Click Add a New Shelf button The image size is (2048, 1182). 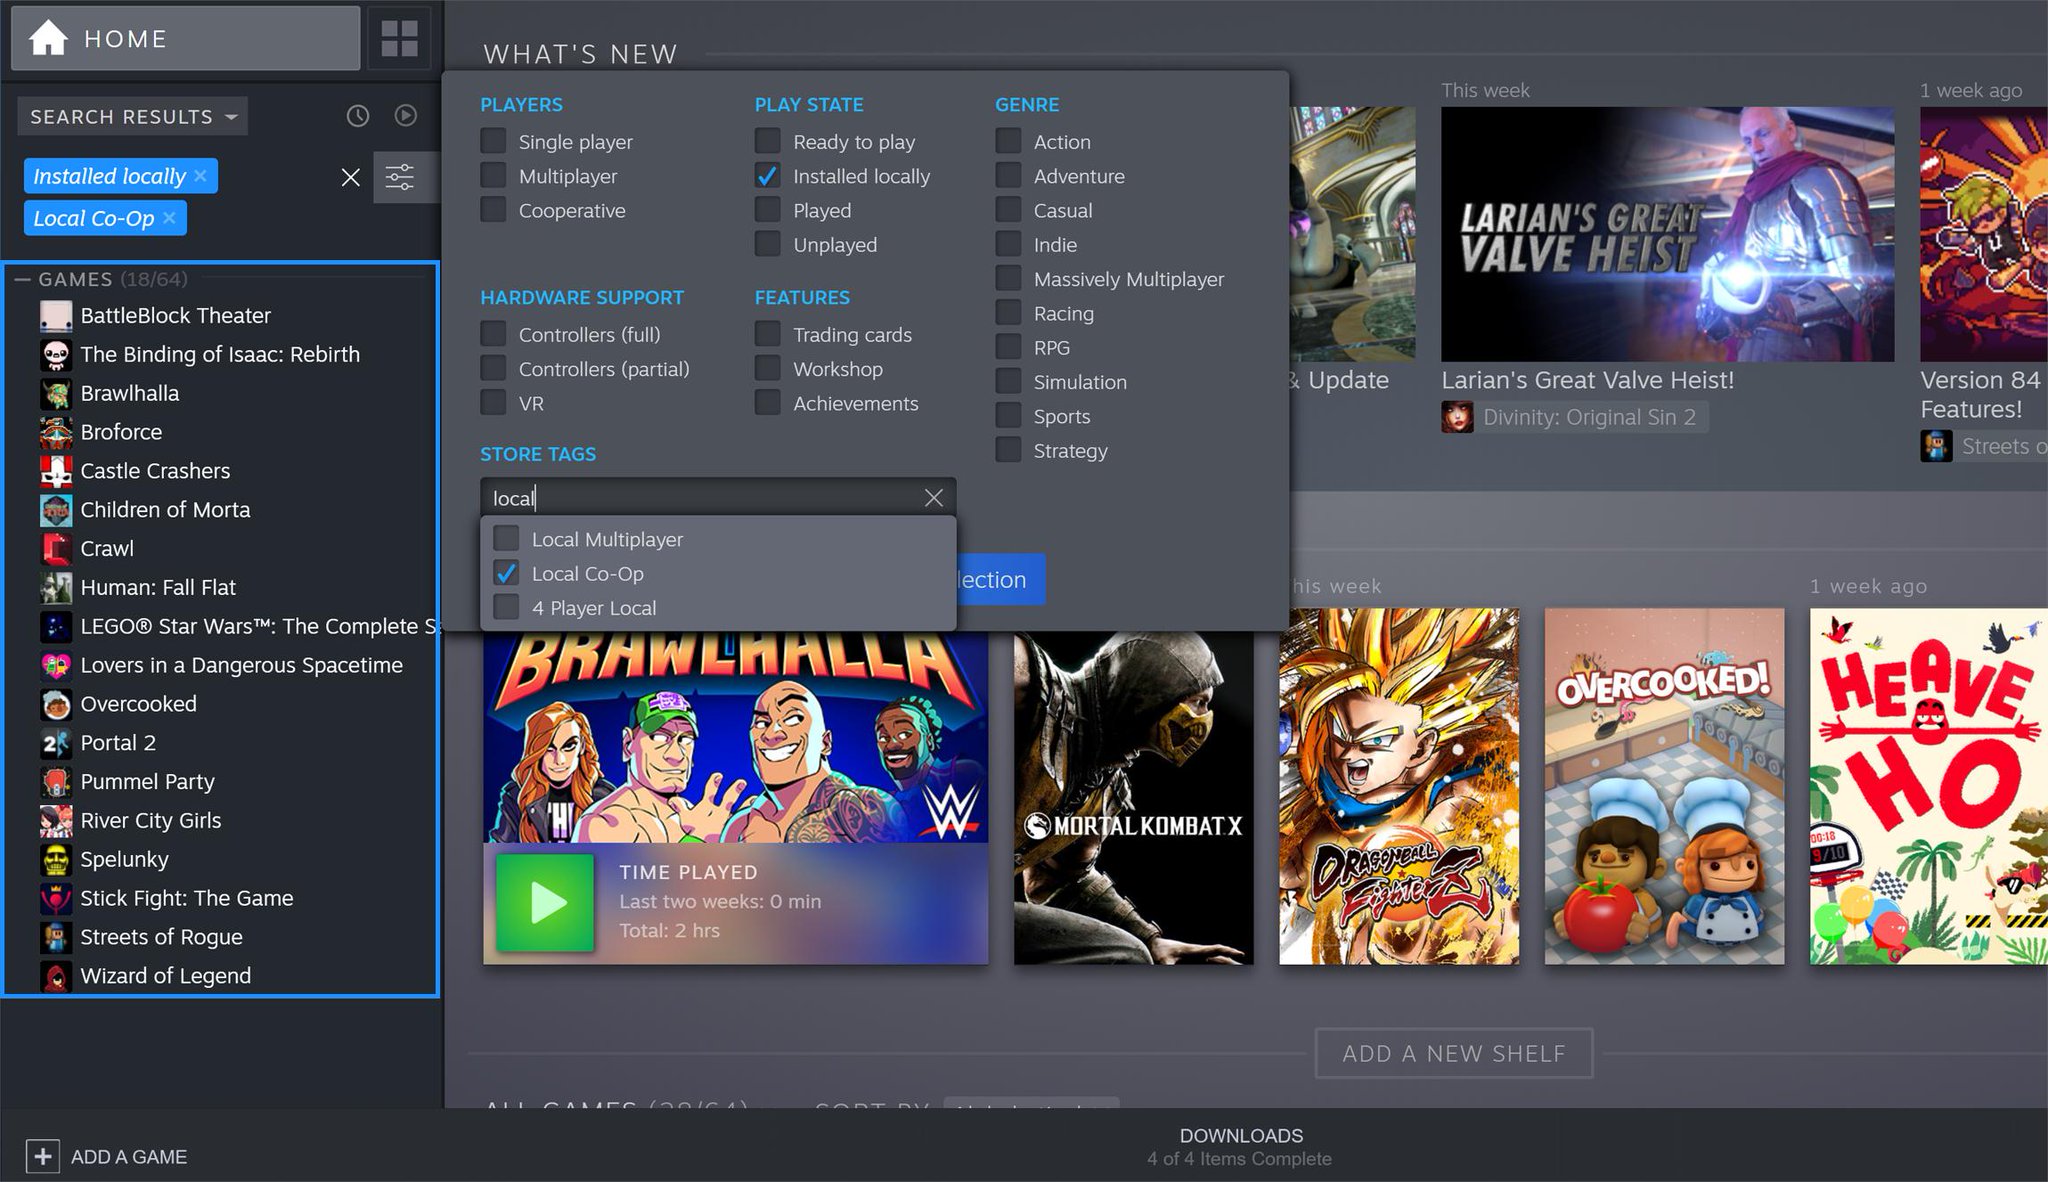coord(1453,1053)
